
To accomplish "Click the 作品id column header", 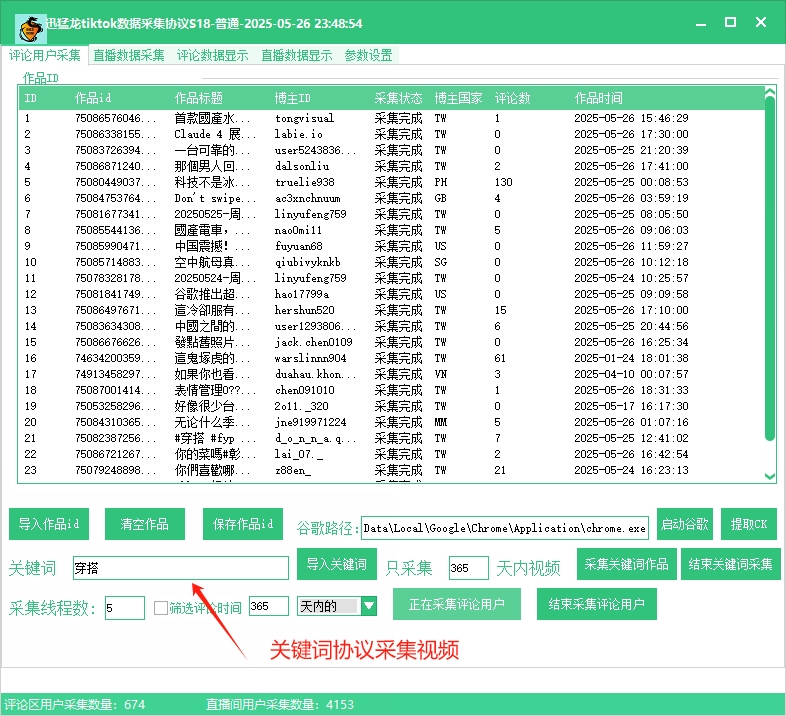I will [x=93, y=98].
